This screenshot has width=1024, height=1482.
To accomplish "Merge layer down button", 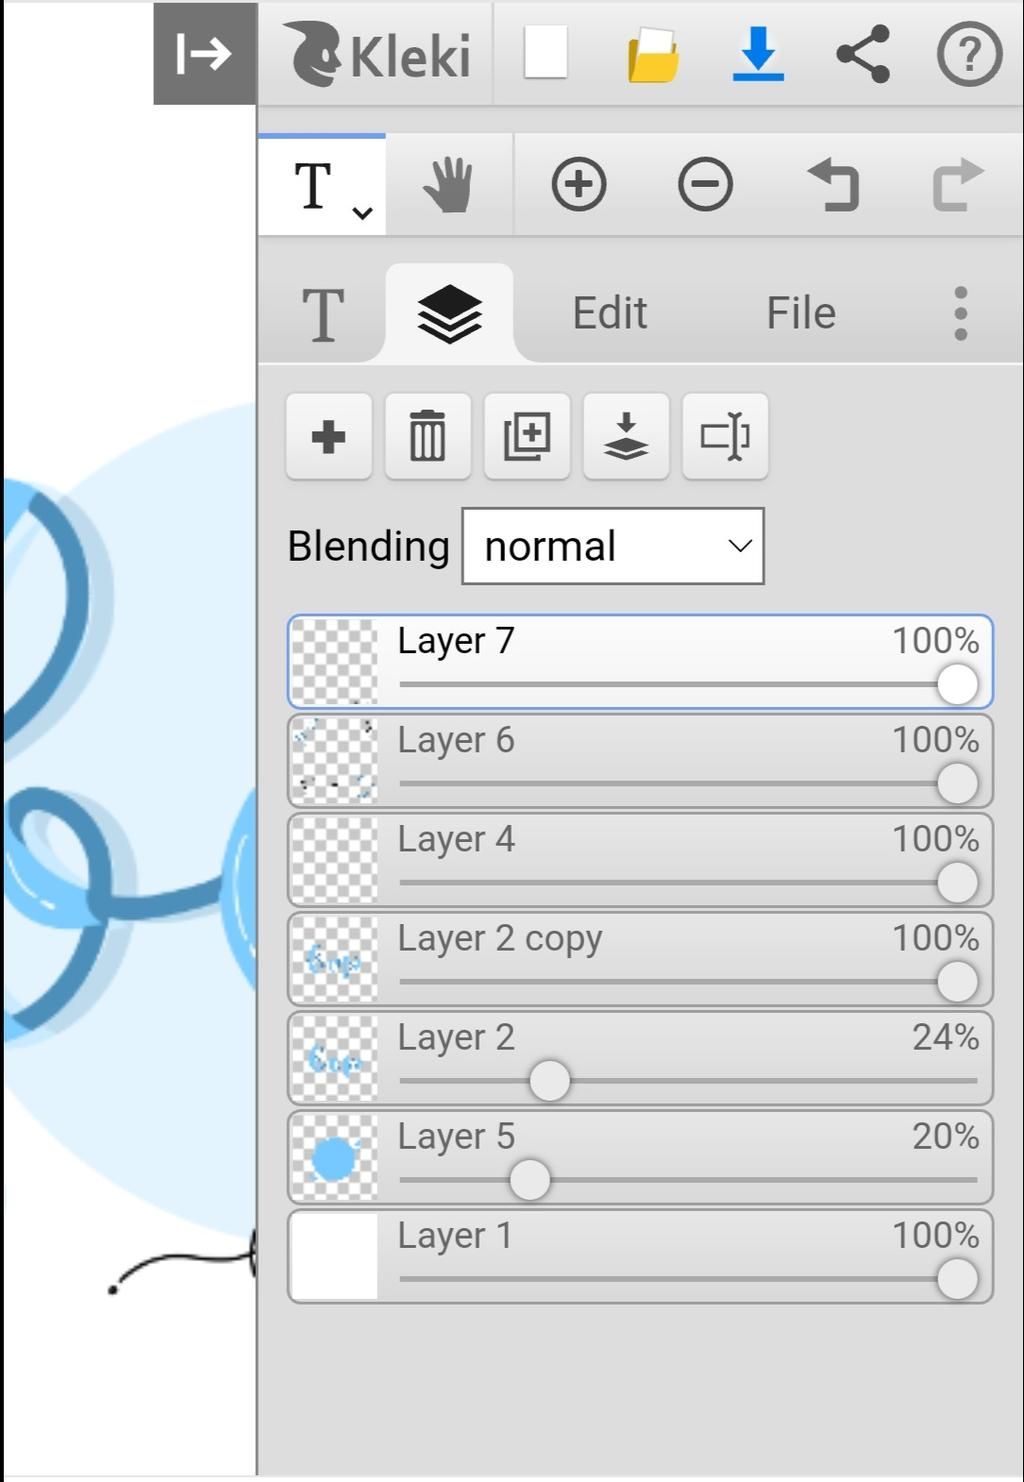I will (626, 436).
